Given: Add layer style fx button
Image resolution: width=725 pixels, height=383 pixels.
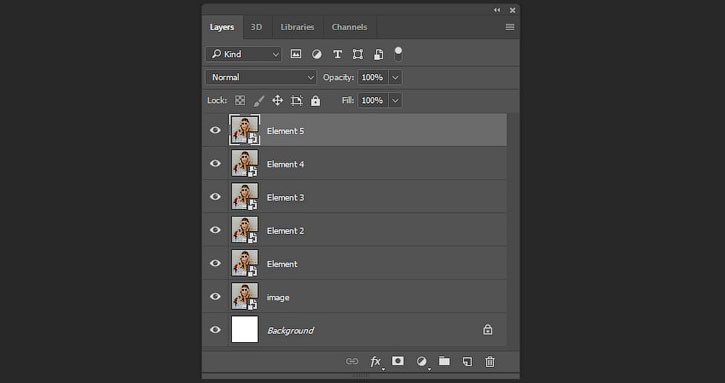Looking at the screenshot, I should 375,362.
